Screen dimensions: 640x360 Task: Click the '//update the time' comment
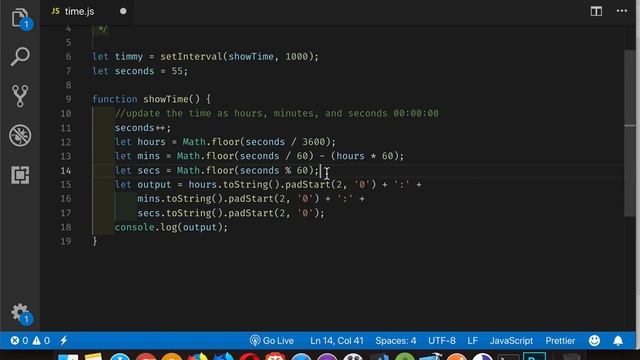click(x=276, y=113)
